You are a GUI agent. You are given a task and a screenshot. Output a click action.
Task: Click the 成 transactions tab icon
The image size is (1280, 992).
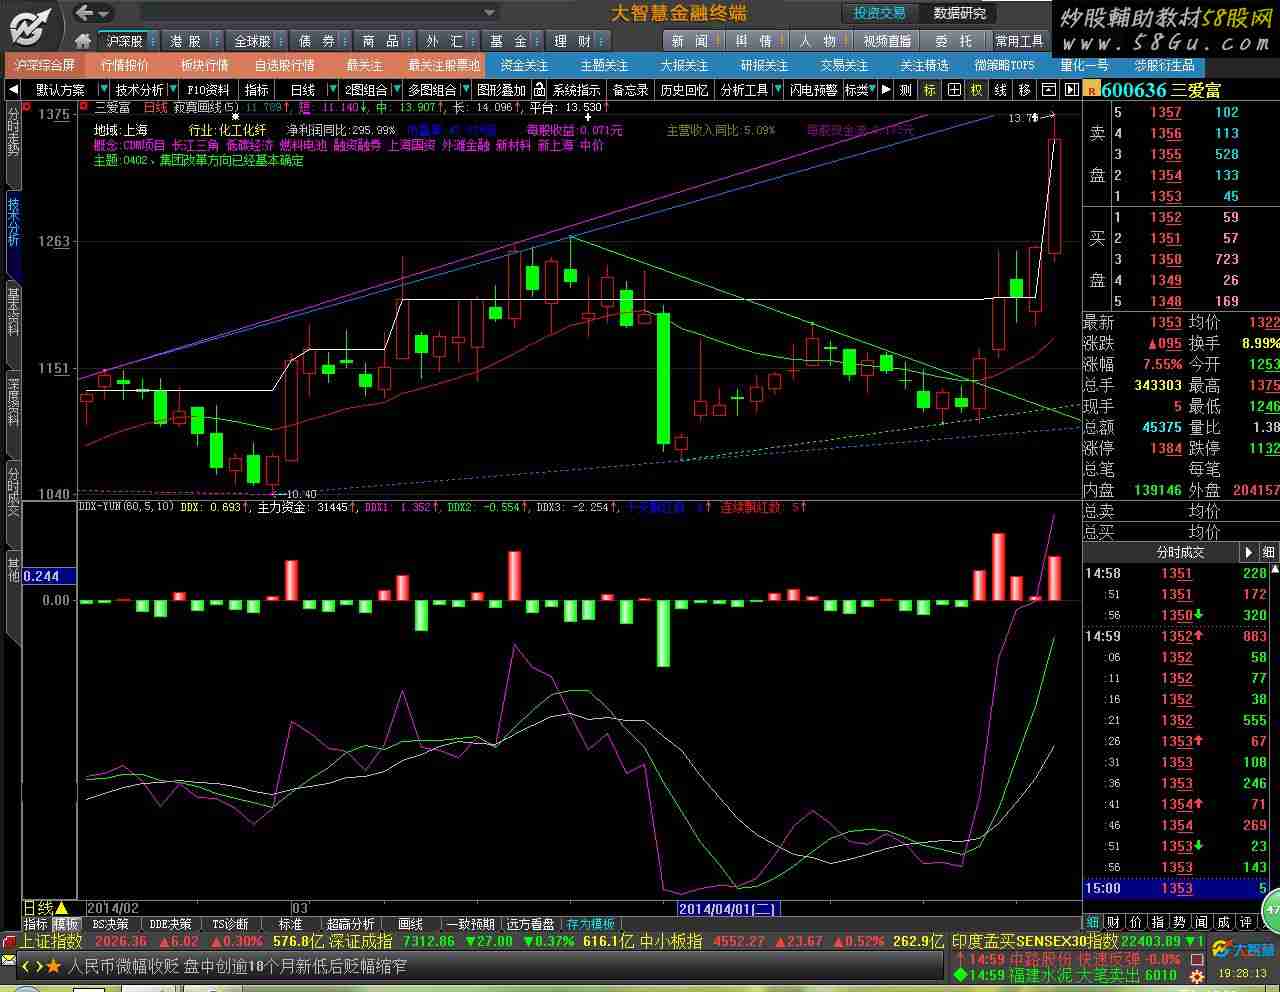click(x=1223, y=922)
